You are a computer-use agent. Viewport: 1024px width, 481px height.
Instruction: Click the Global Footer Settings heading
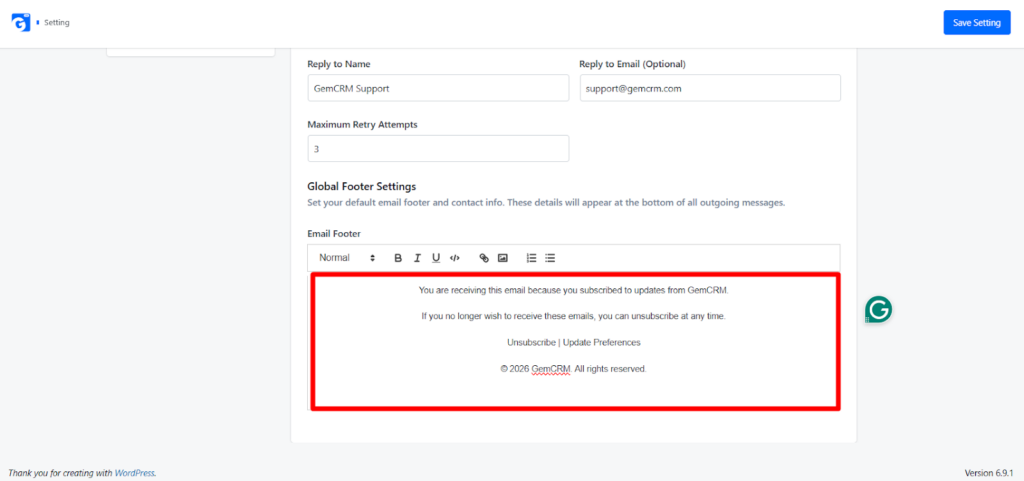pyautogui.click(x=362, y=187)
